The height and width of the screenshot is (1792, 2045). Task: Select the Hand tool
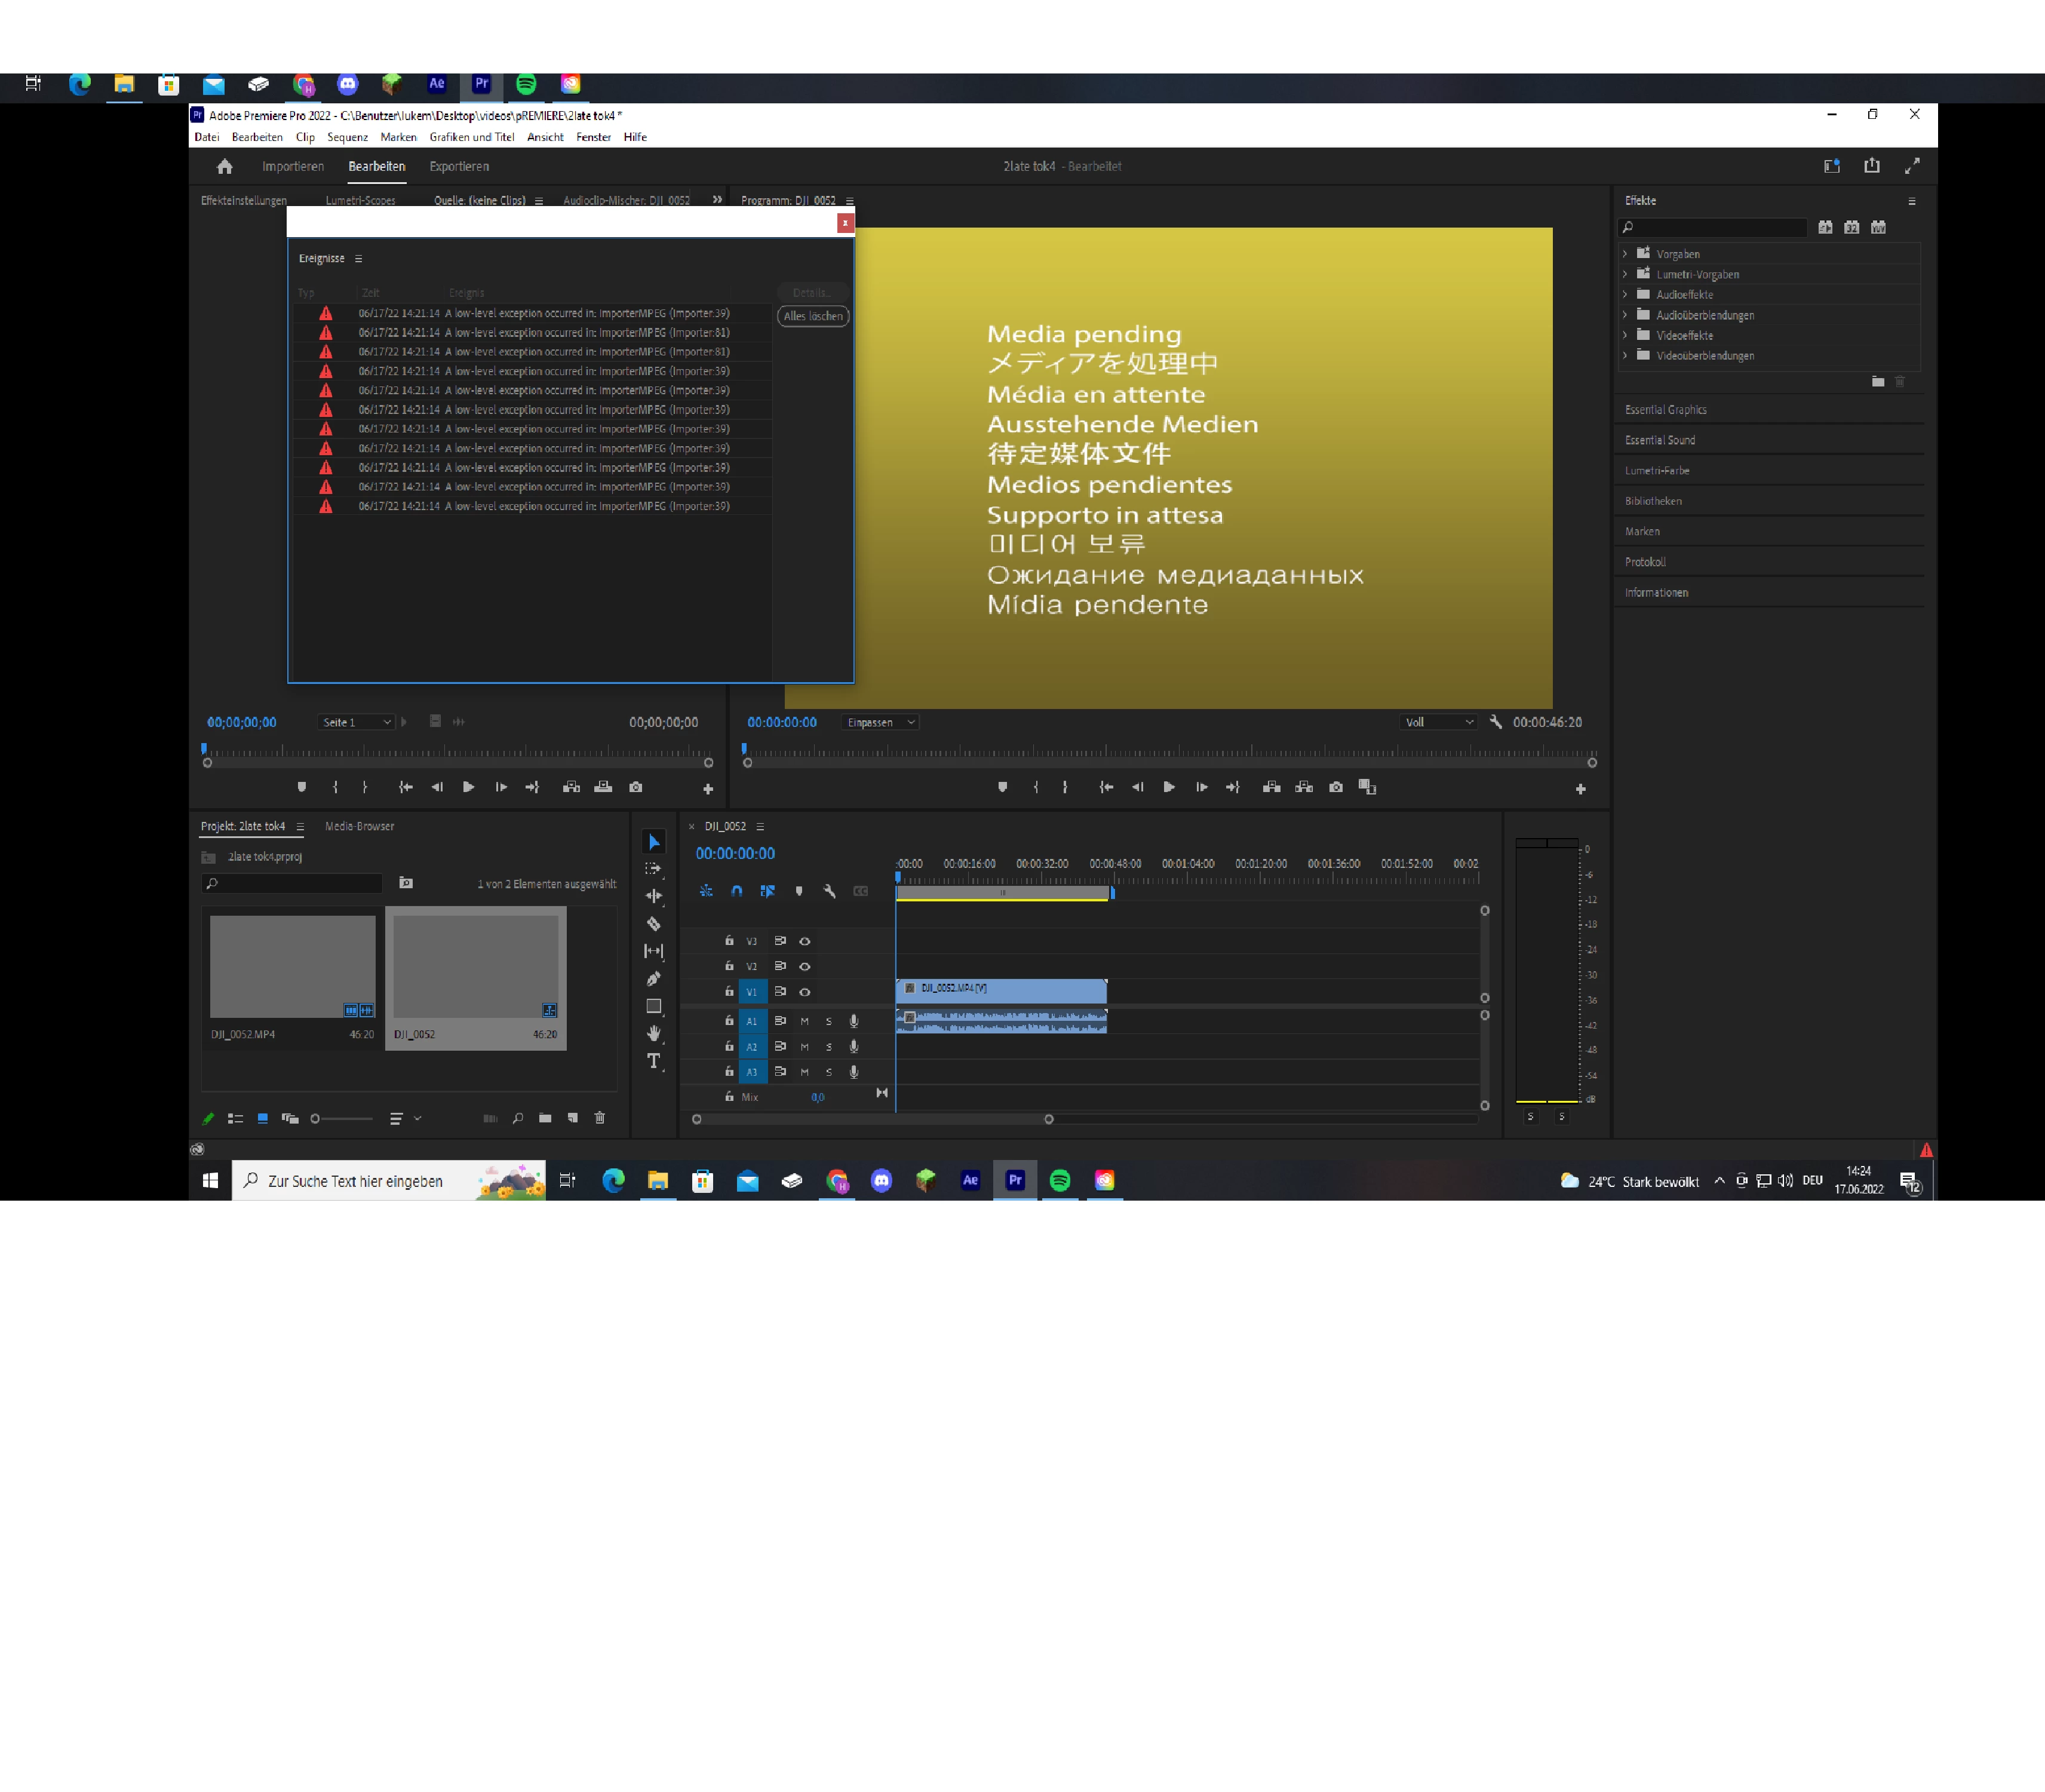[653, 1033]
